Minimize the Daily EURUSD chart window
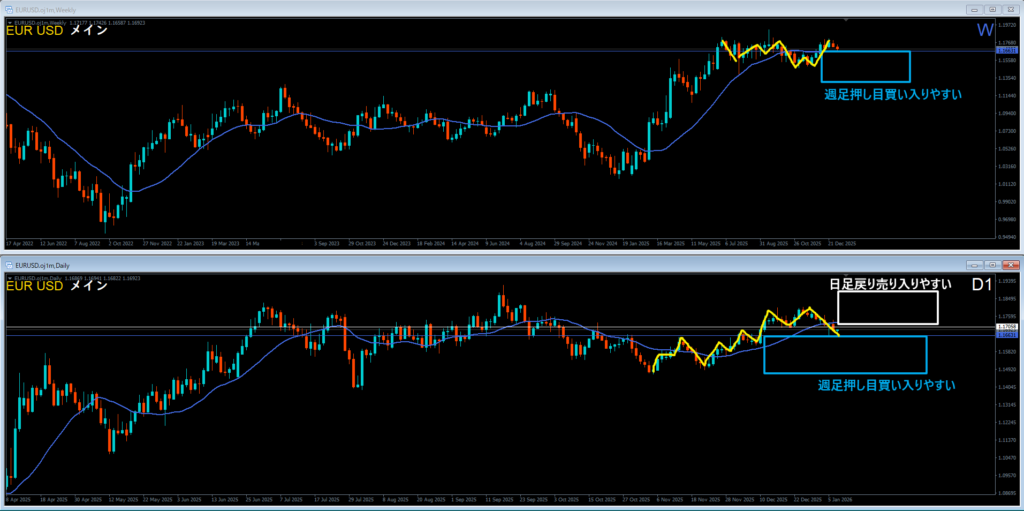 (x=973, y=265)
